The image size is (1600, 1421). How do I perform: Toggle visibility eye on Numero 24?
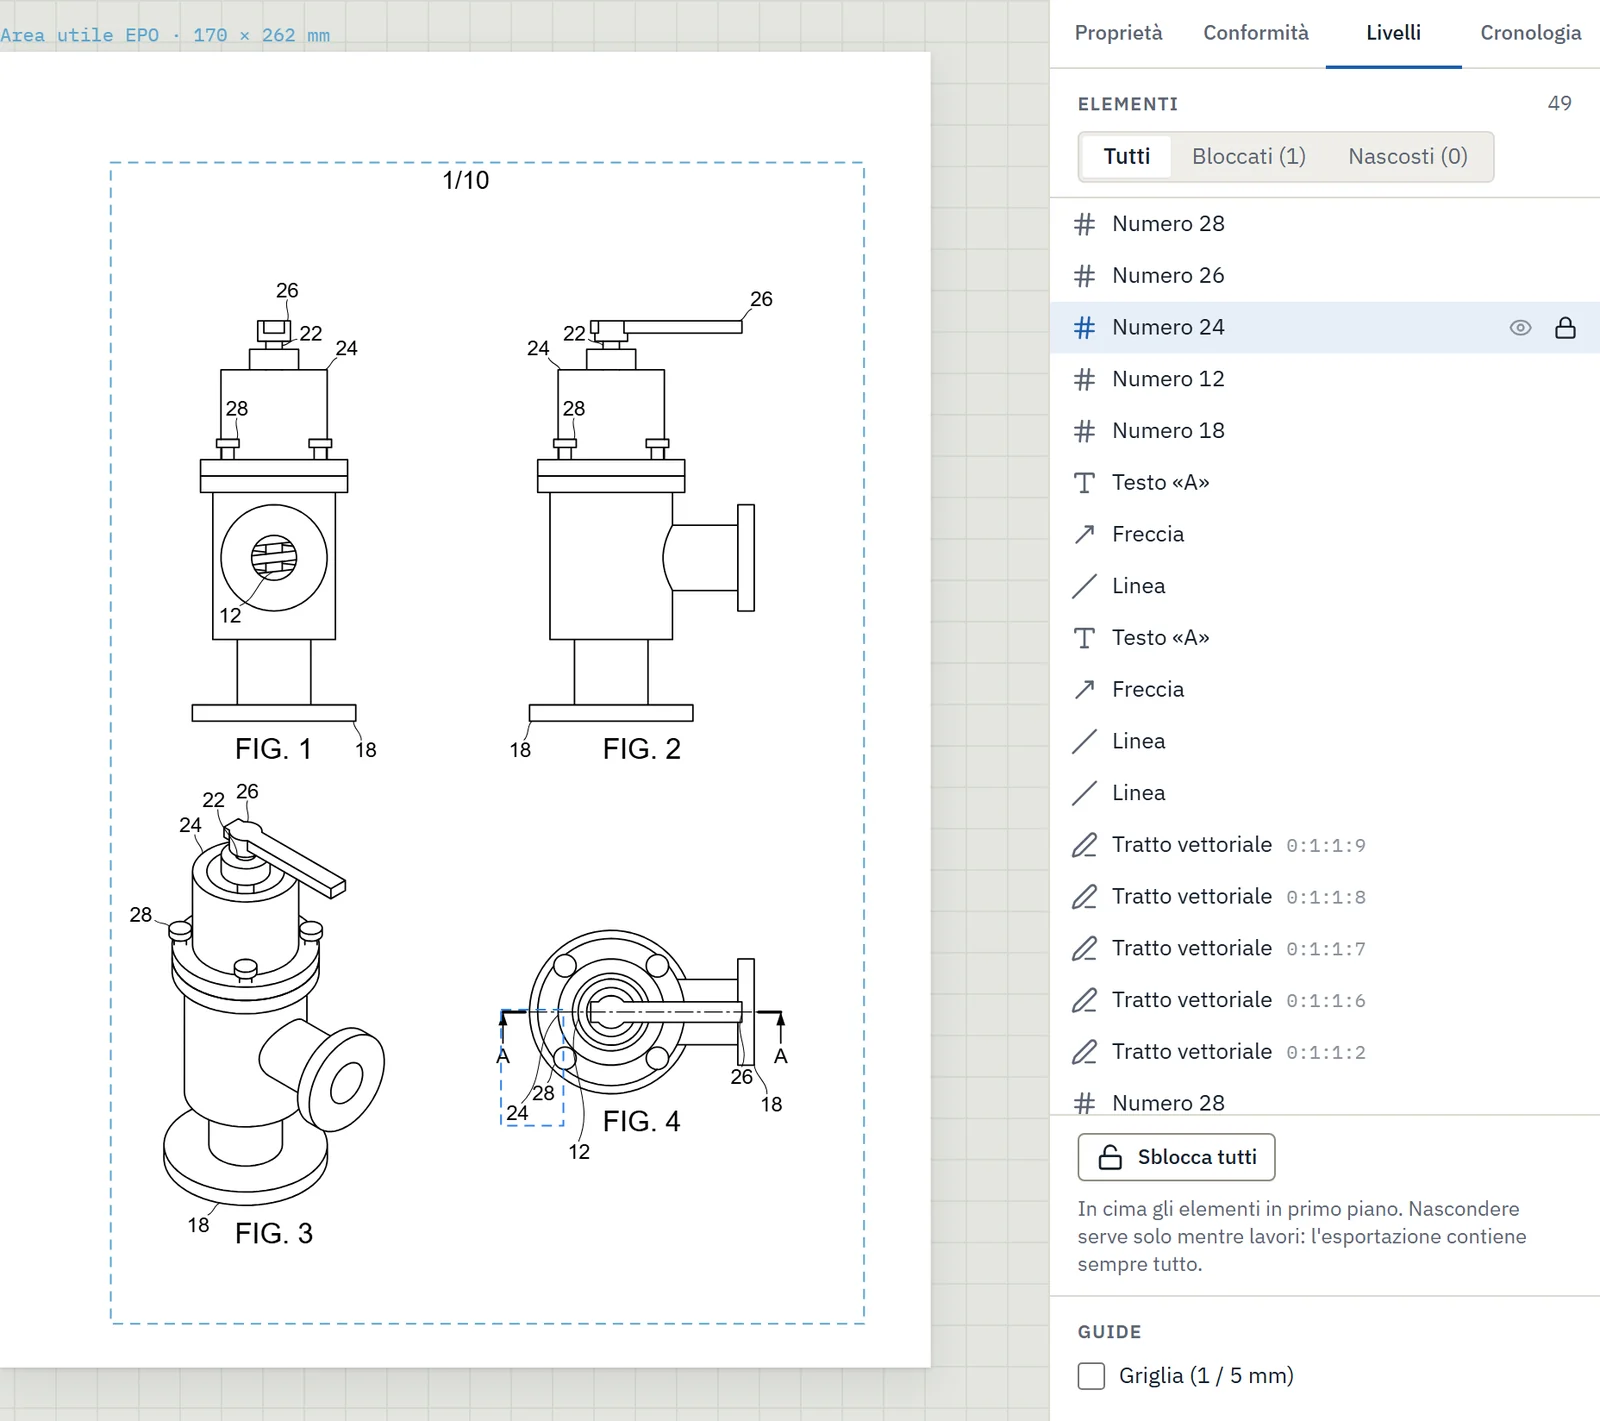(1520, 328)
